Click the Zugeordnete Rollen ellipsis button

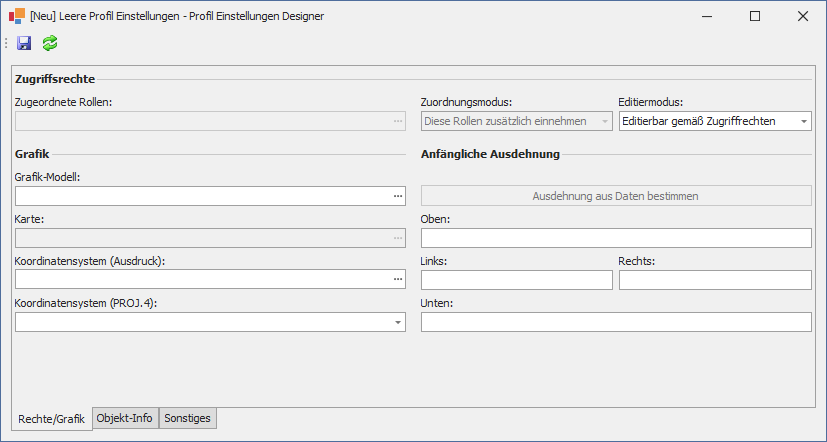click(x=398, y=121)
